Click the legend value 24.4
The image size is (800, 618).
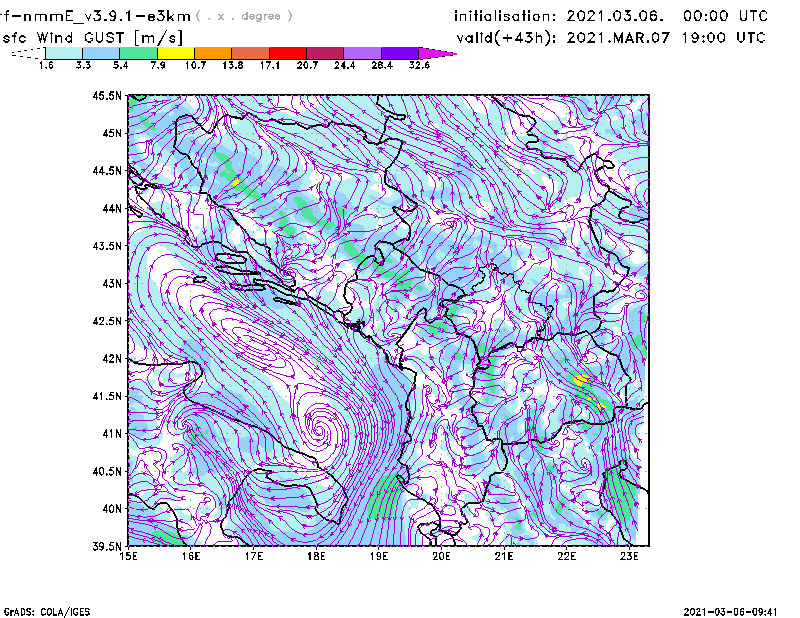pos(344,65)
